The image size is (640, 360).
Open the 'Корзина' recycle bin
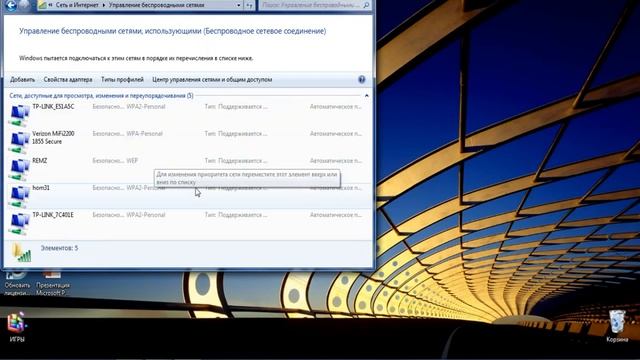[x=617, y=326]
